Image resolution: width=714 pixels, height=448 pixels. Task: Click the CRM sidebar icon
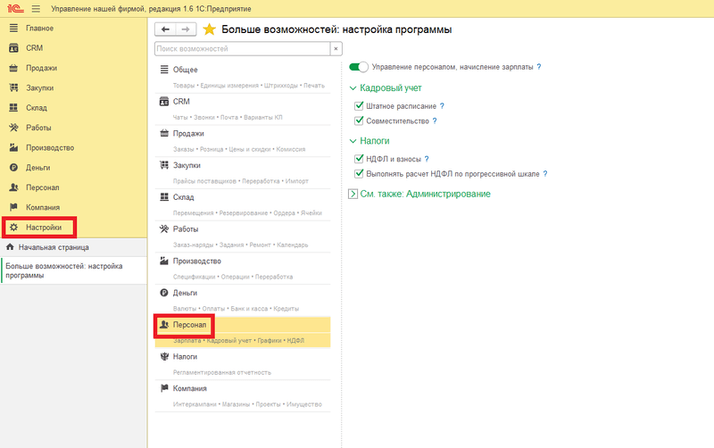[14, 48]
